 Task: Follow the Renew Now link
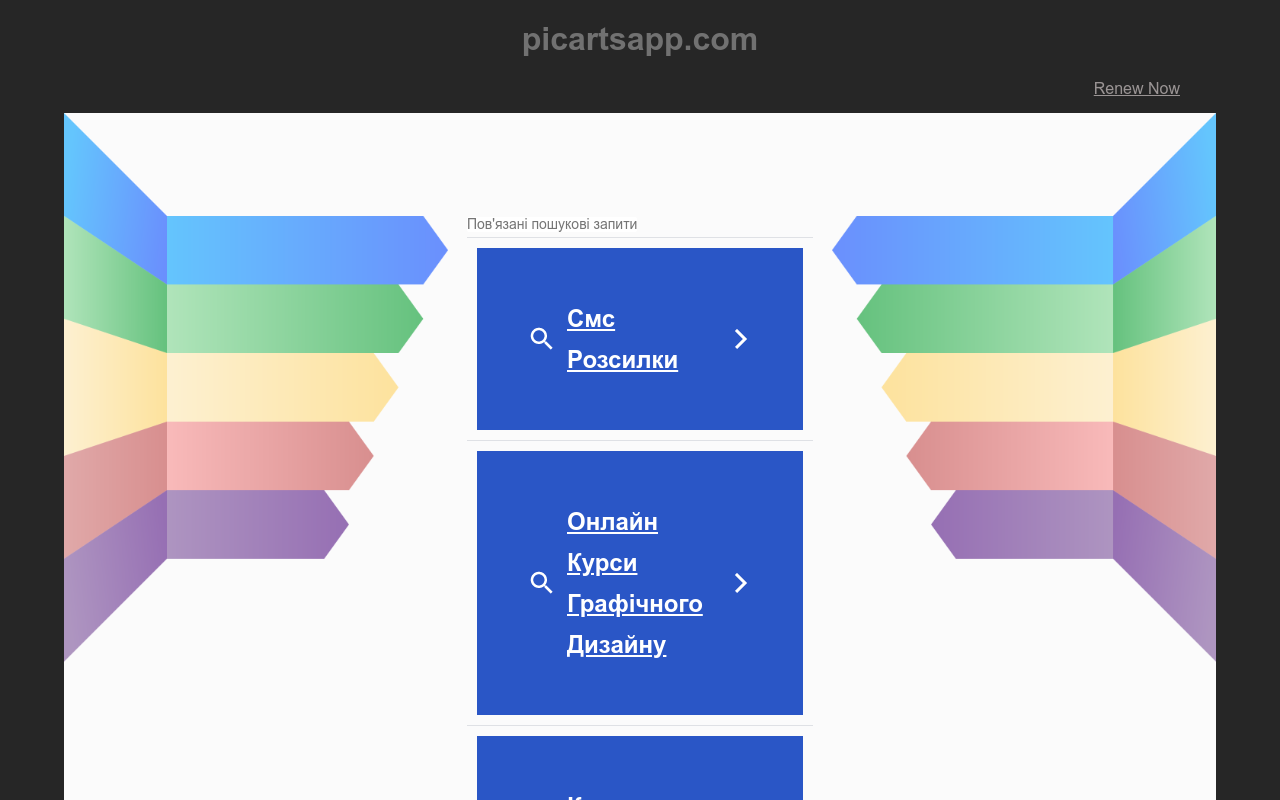[1136, 88]
